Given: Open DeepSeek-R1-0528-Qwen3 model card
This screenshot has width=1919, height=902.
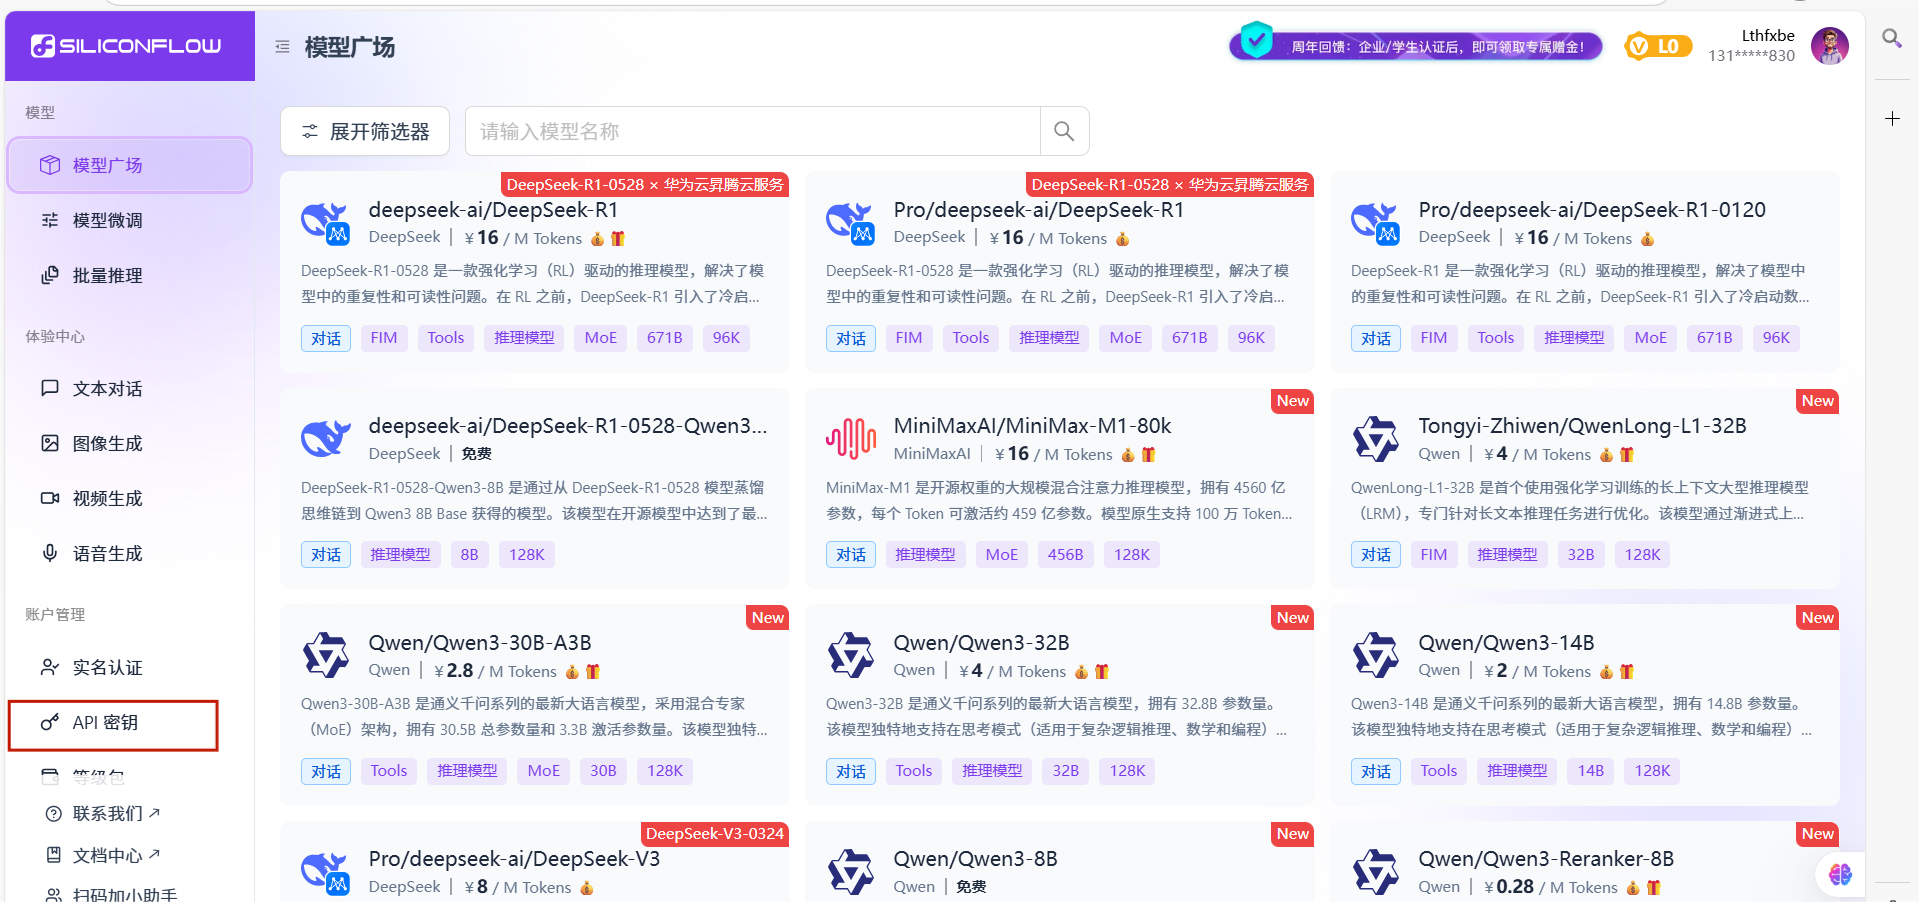Looking at the screenshot, I should (x=535, y=489).
